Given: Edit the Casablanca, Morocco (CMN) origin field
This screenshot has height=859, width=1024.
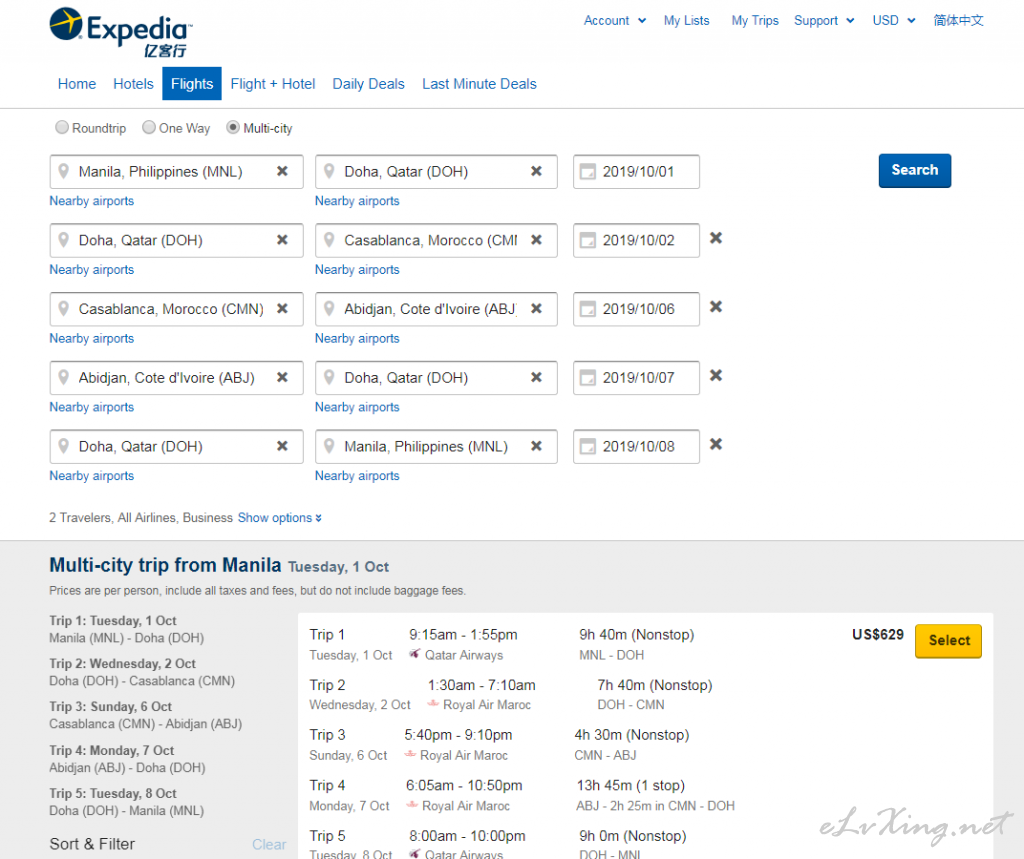Looking at the screenshot, I should (x=176, y=309).
